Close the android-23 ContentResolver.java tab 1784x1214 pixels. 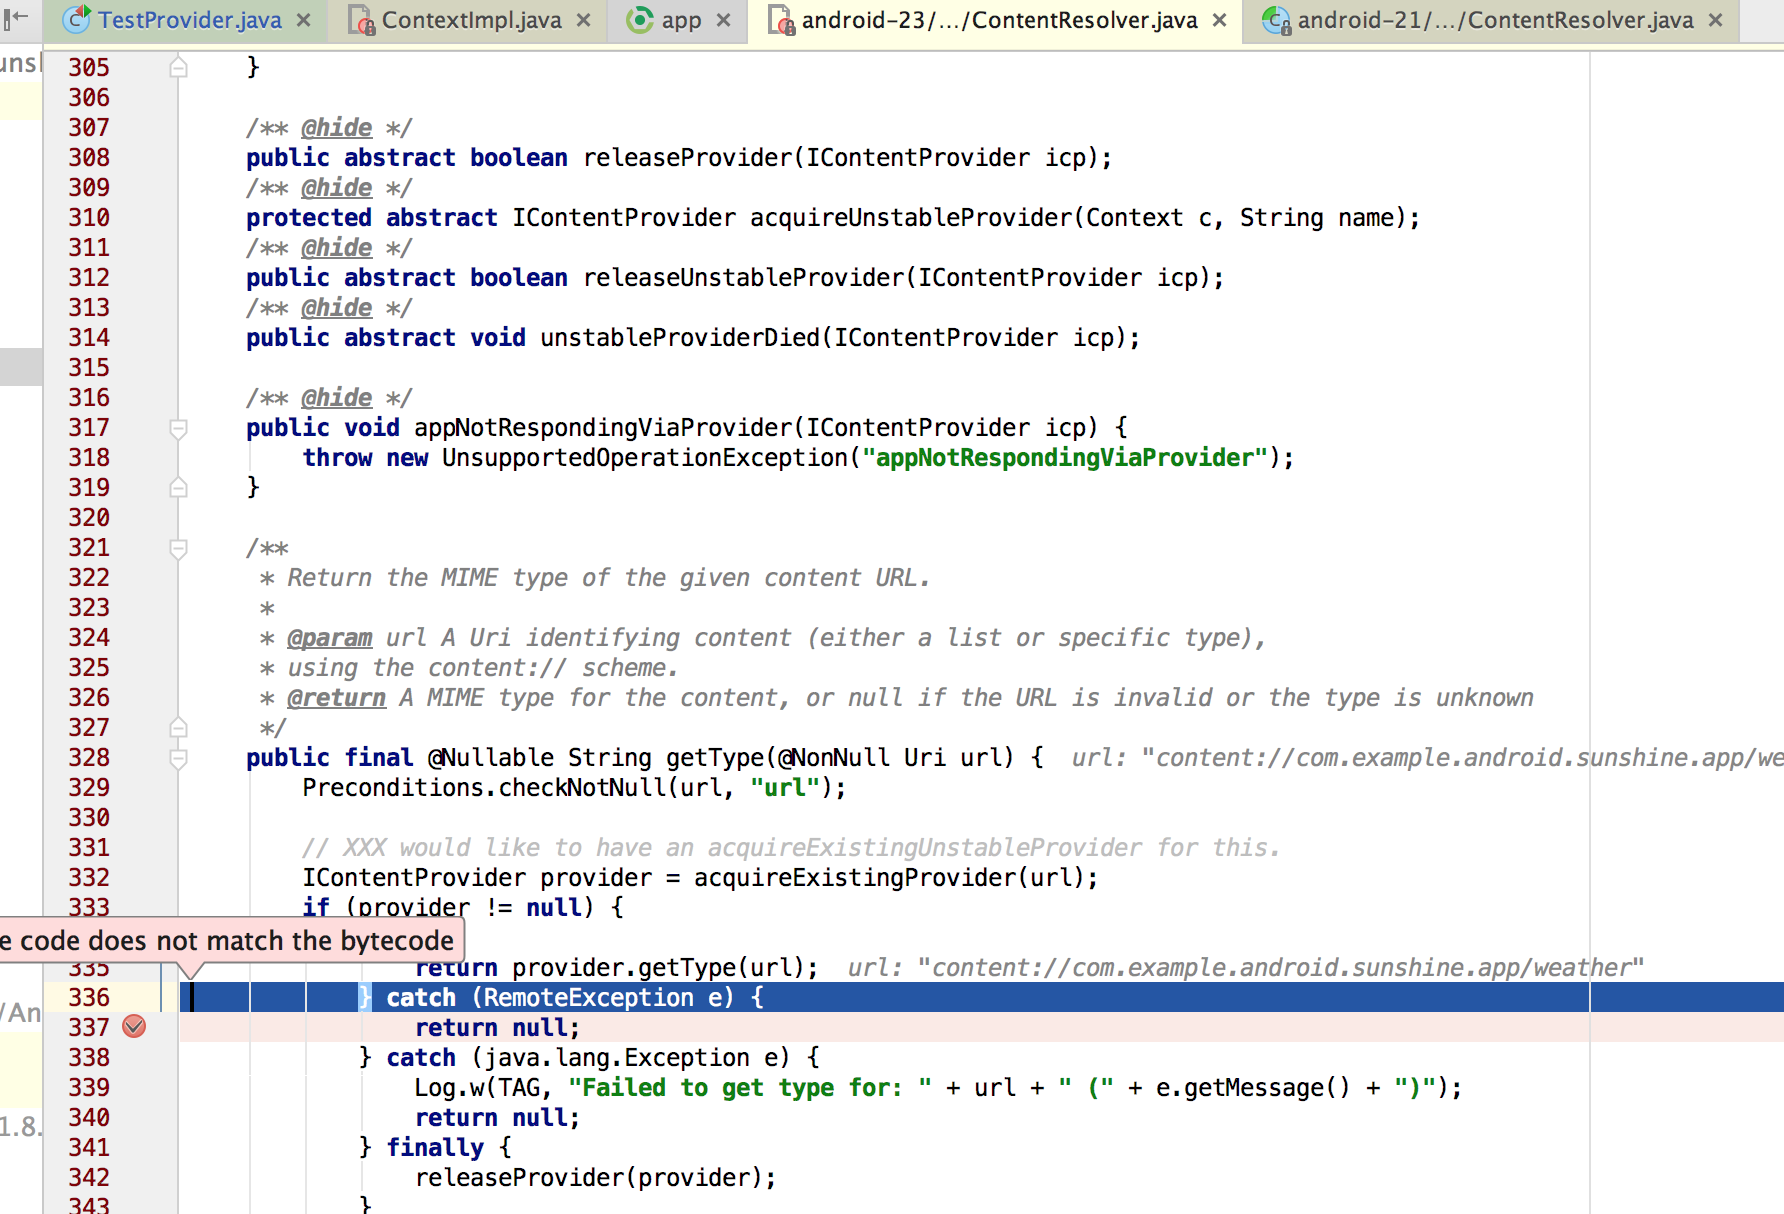coord(1220,20)
